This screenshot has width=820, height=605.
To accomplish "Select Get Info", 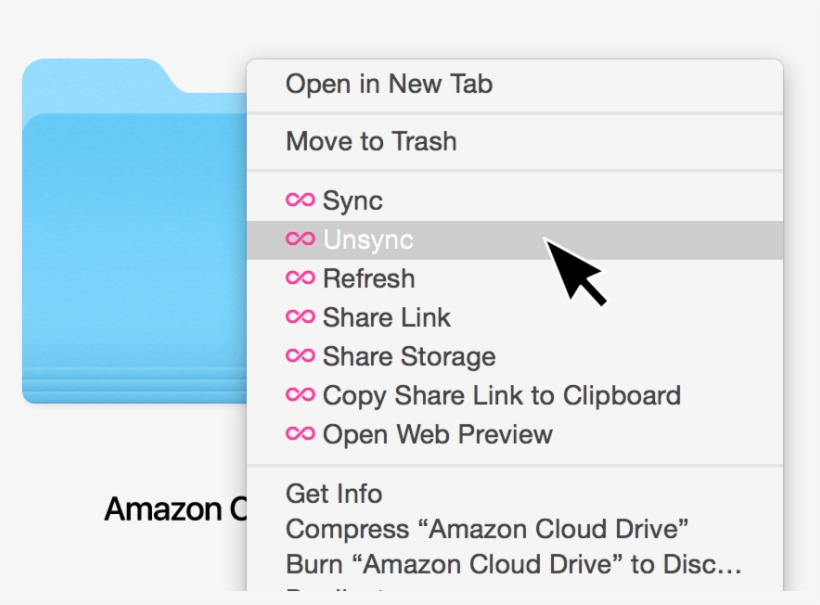I will tap(335, 493).
